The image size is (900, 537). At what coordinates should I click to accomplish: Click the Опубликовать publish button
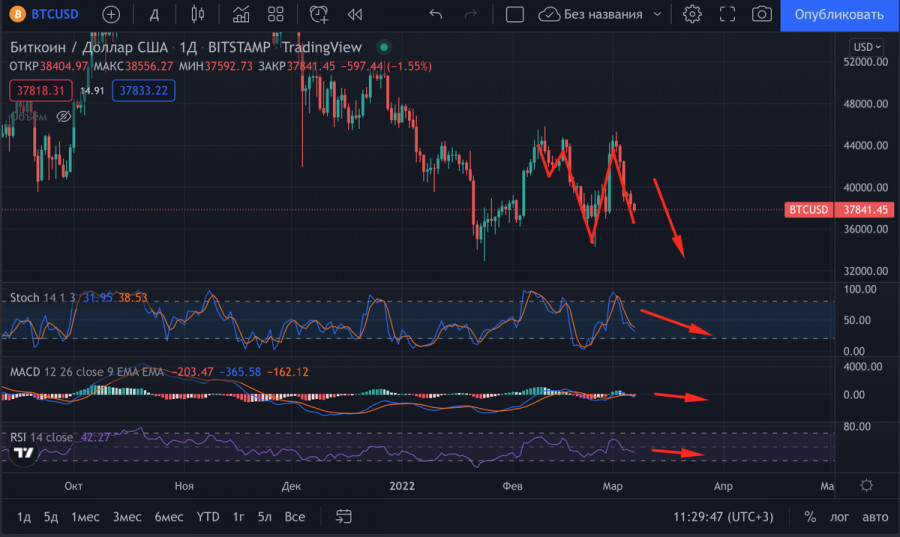[840, 15]
